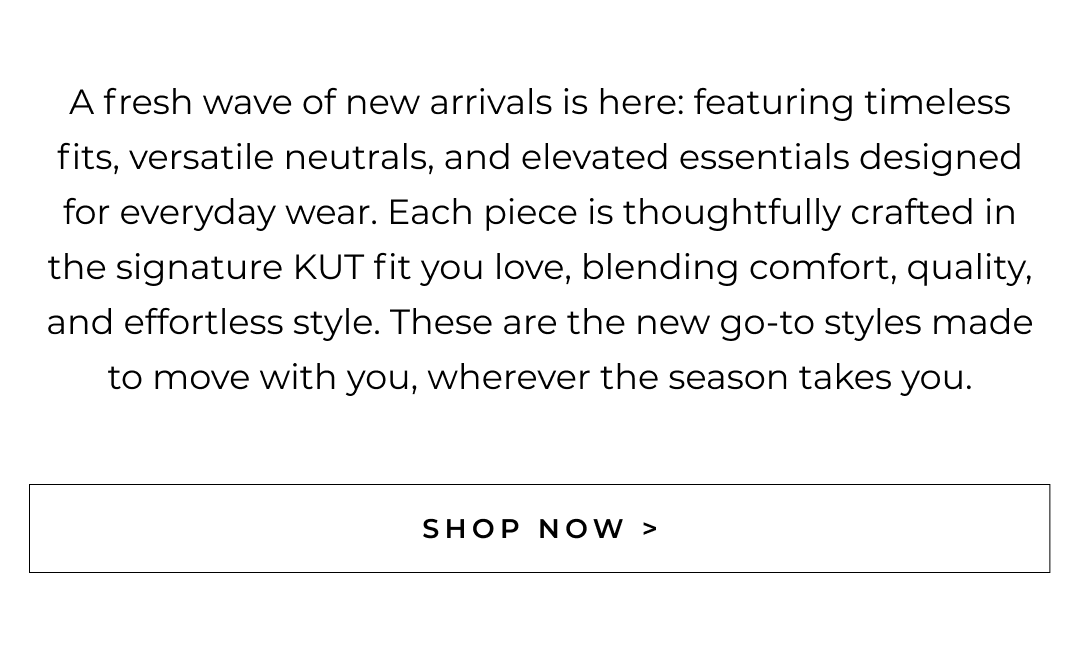Click the word "KUT" in the paragraph
Screen dimensions: 1080x647
point(328,268)
